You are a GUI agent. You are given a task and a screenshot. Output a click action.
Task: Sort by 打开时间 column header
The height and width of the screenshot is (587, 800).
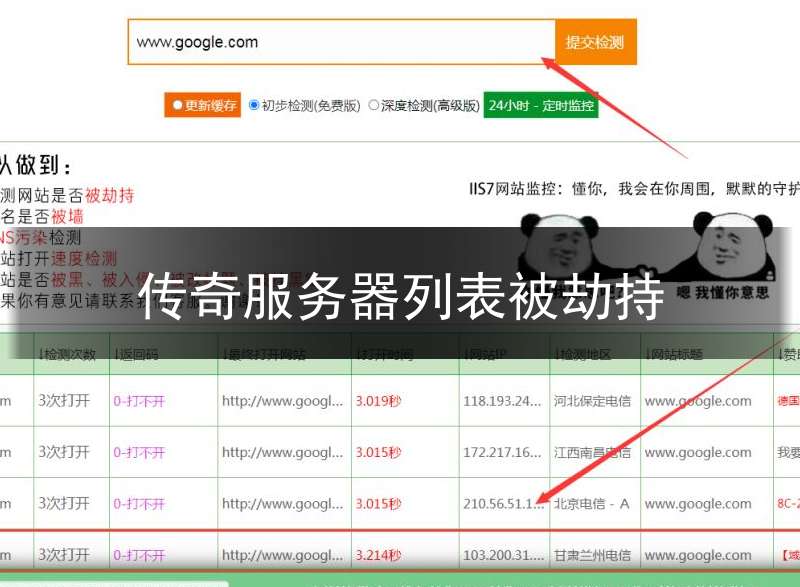tap(385, 354)
